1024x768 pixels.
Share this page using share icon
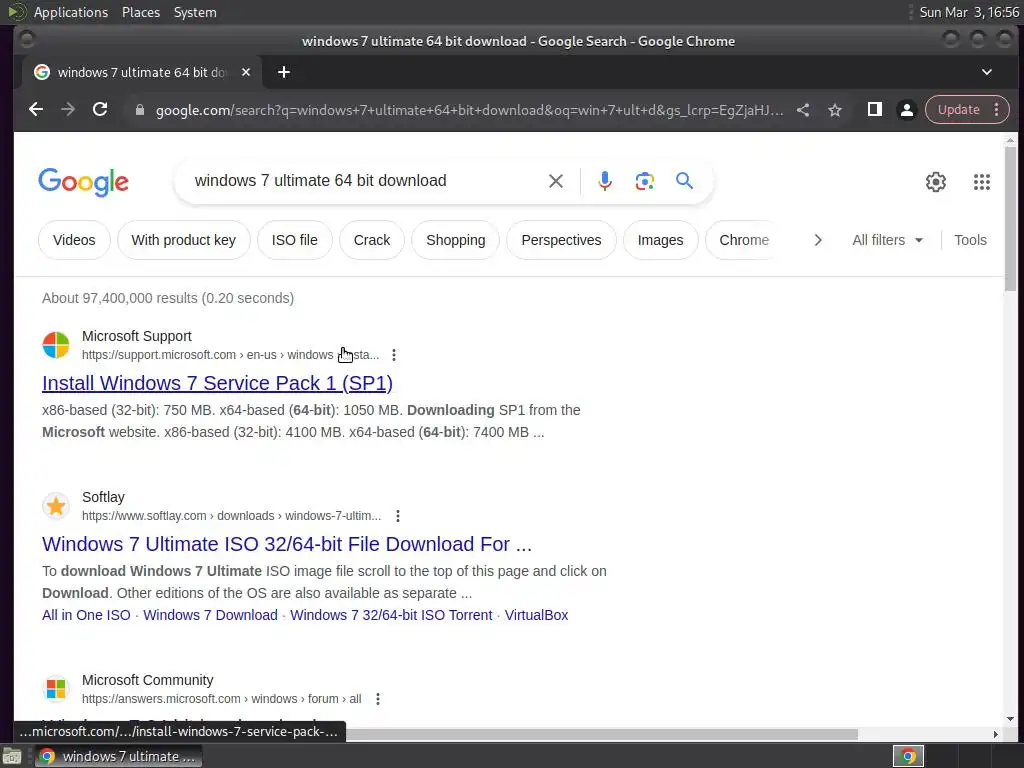point(803,110)
